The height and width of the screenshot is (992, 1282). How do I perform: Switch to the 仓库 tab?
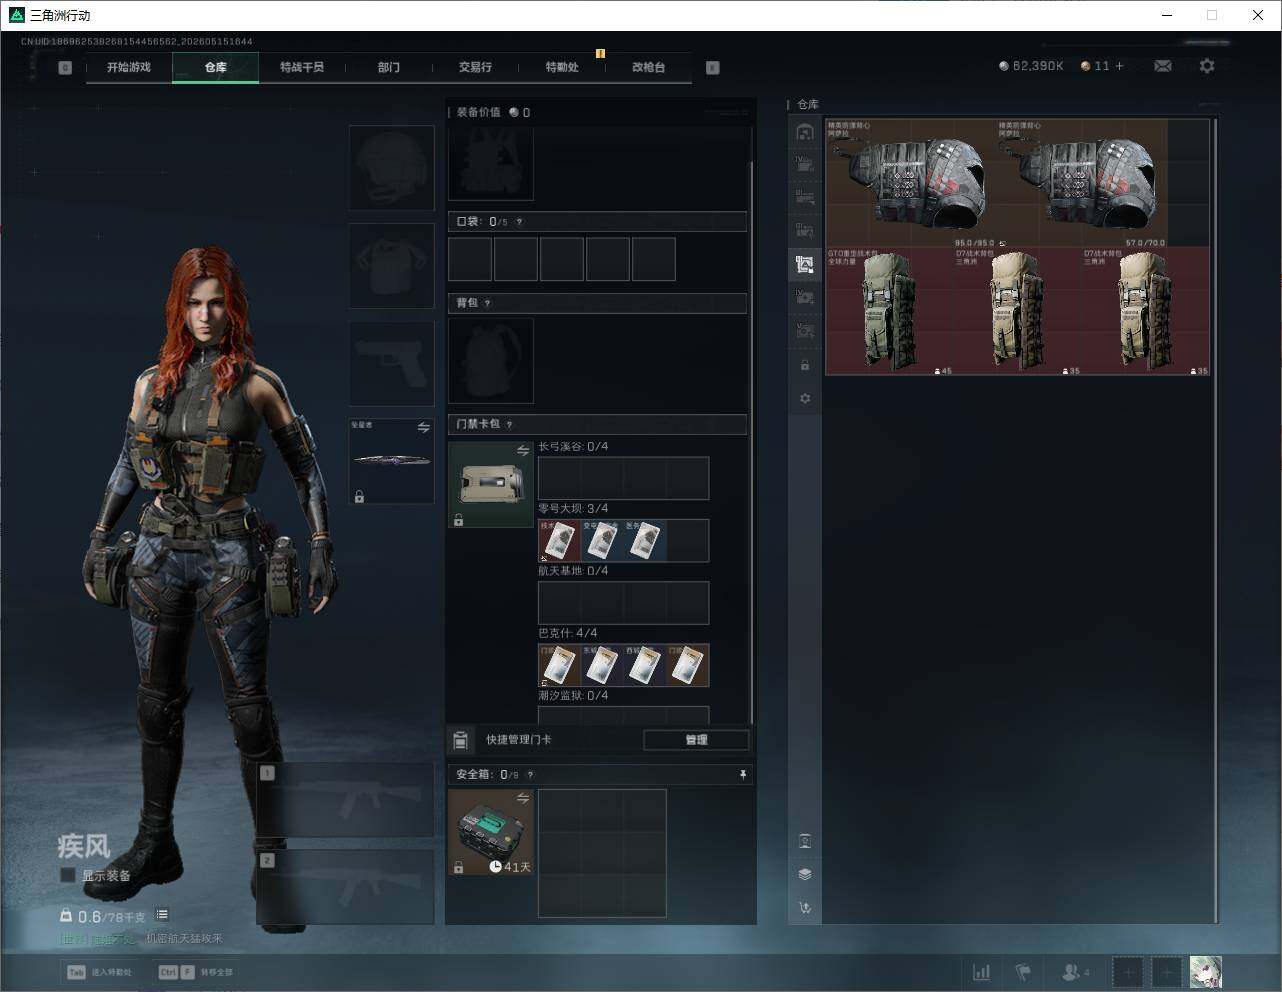pyautogui.click(x=216, y=67)
